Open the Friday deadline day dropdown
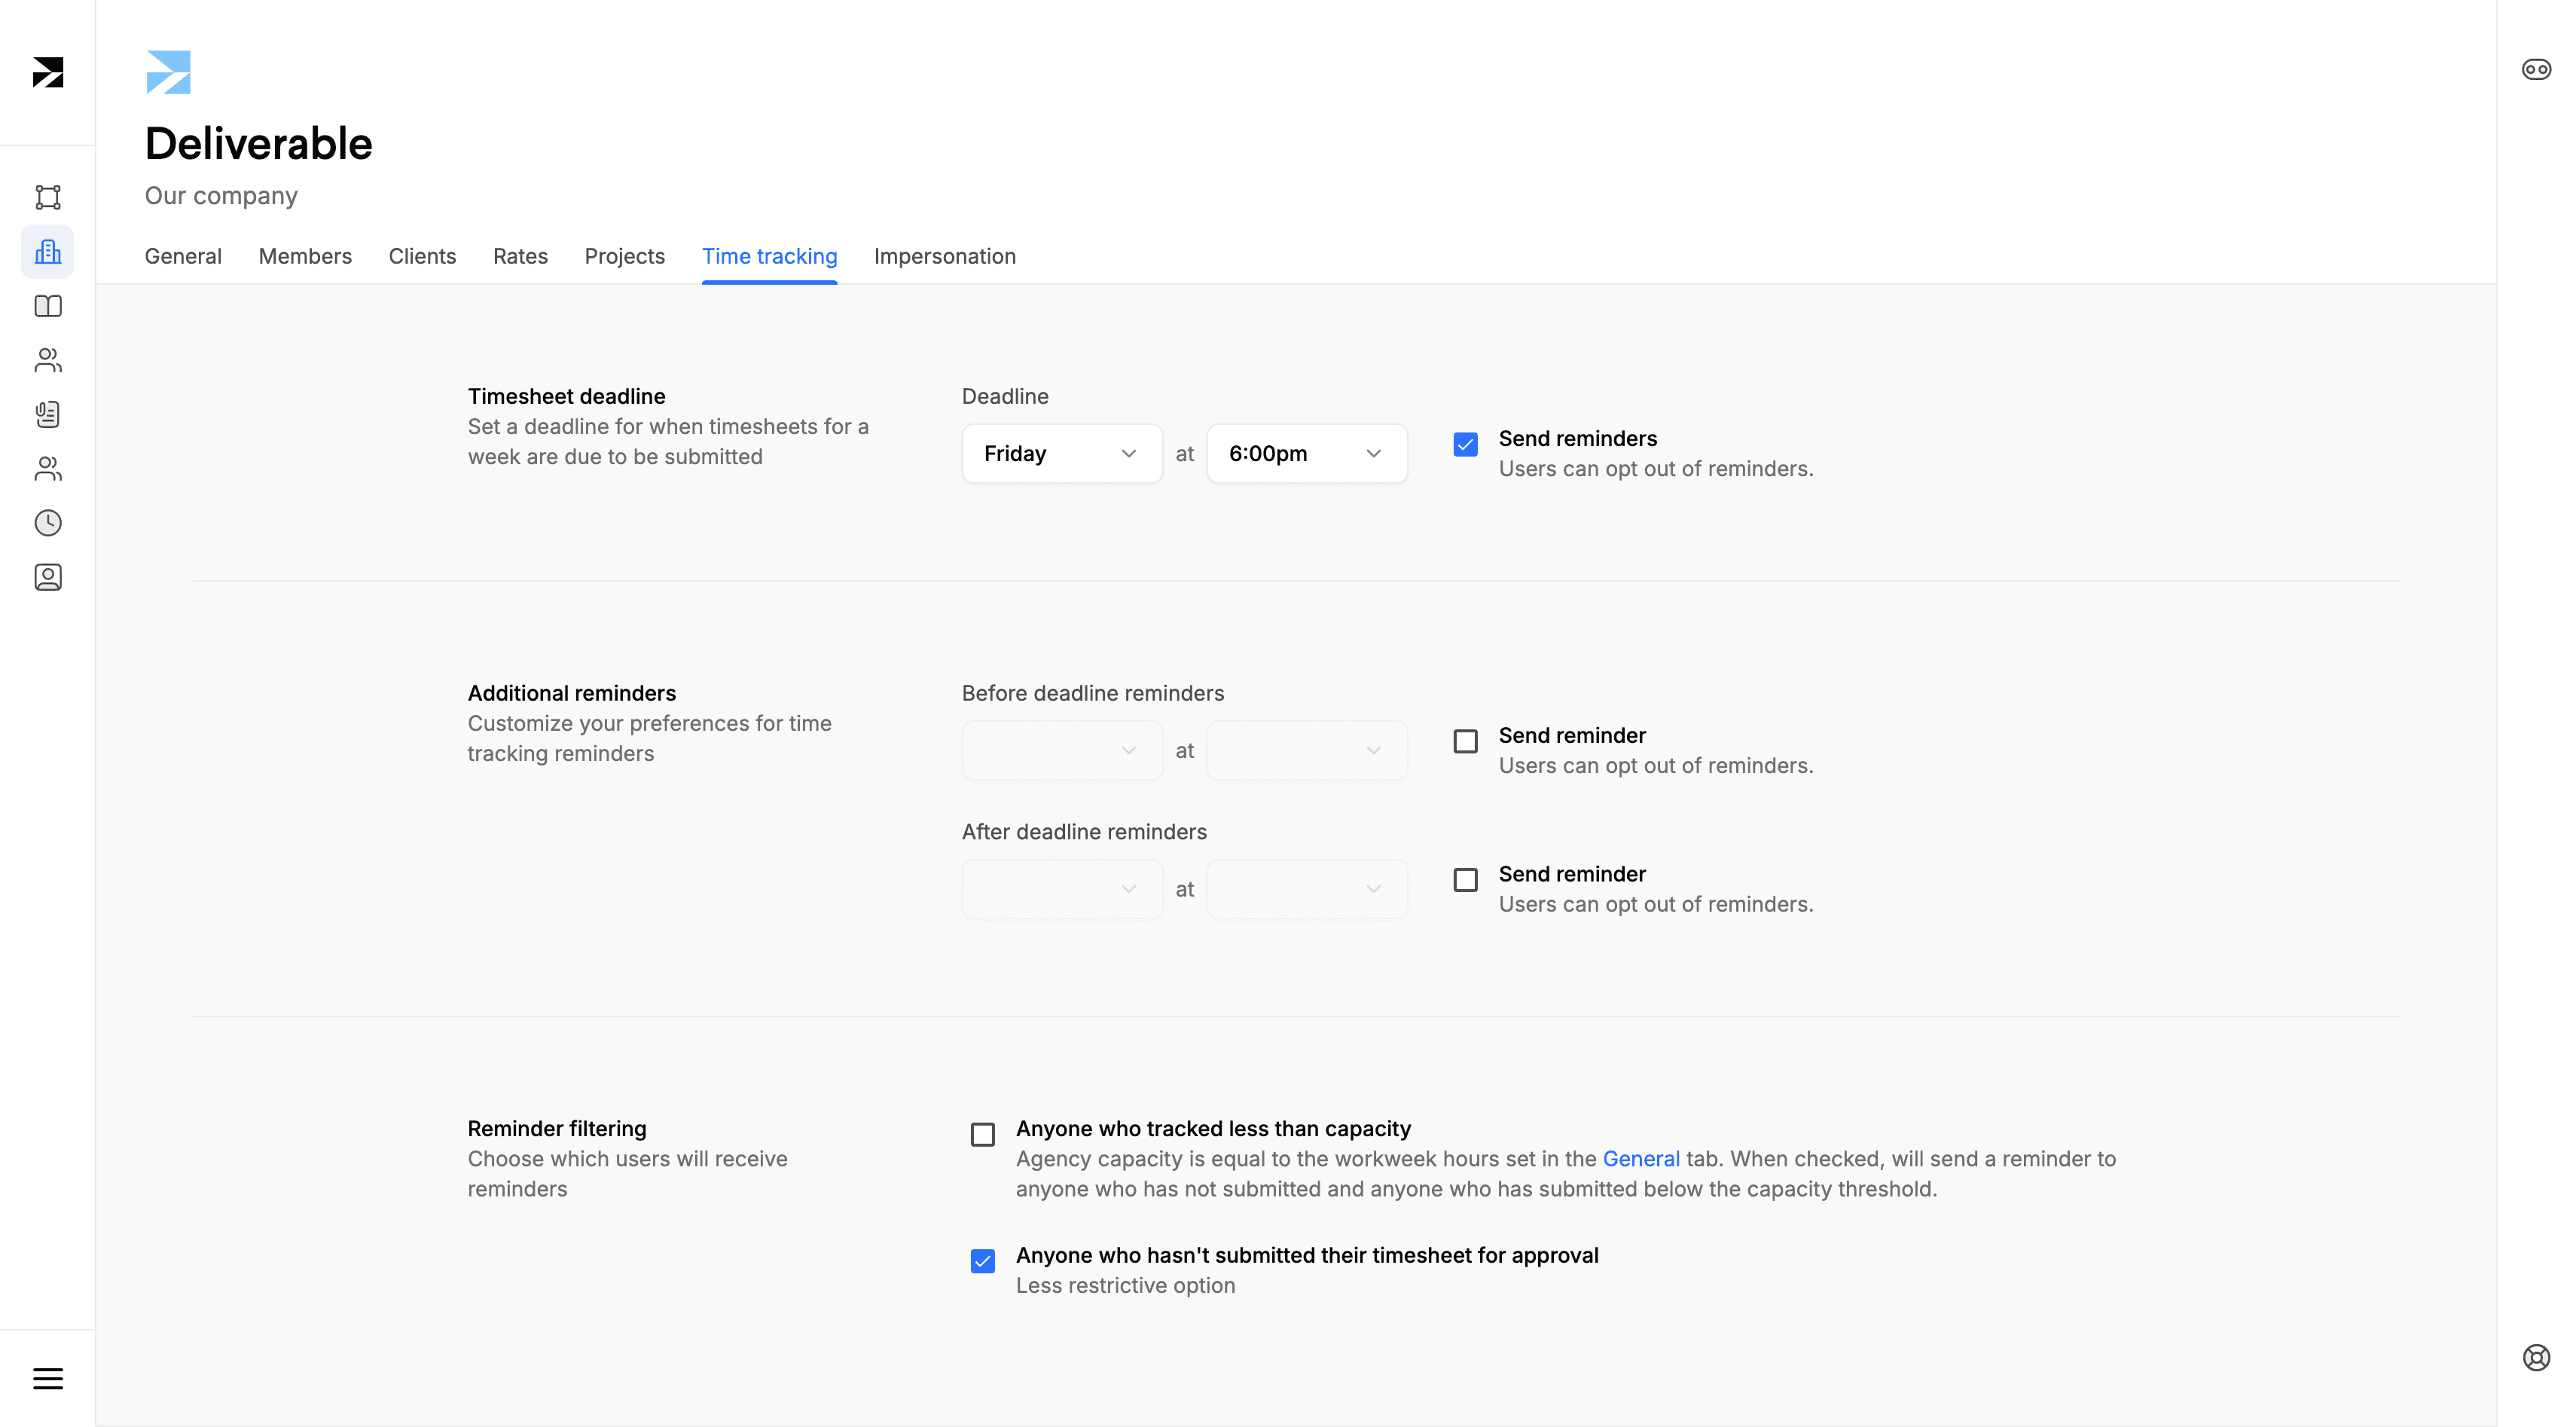Viewport: 2576px width, 1427px height. (1062, 454)
